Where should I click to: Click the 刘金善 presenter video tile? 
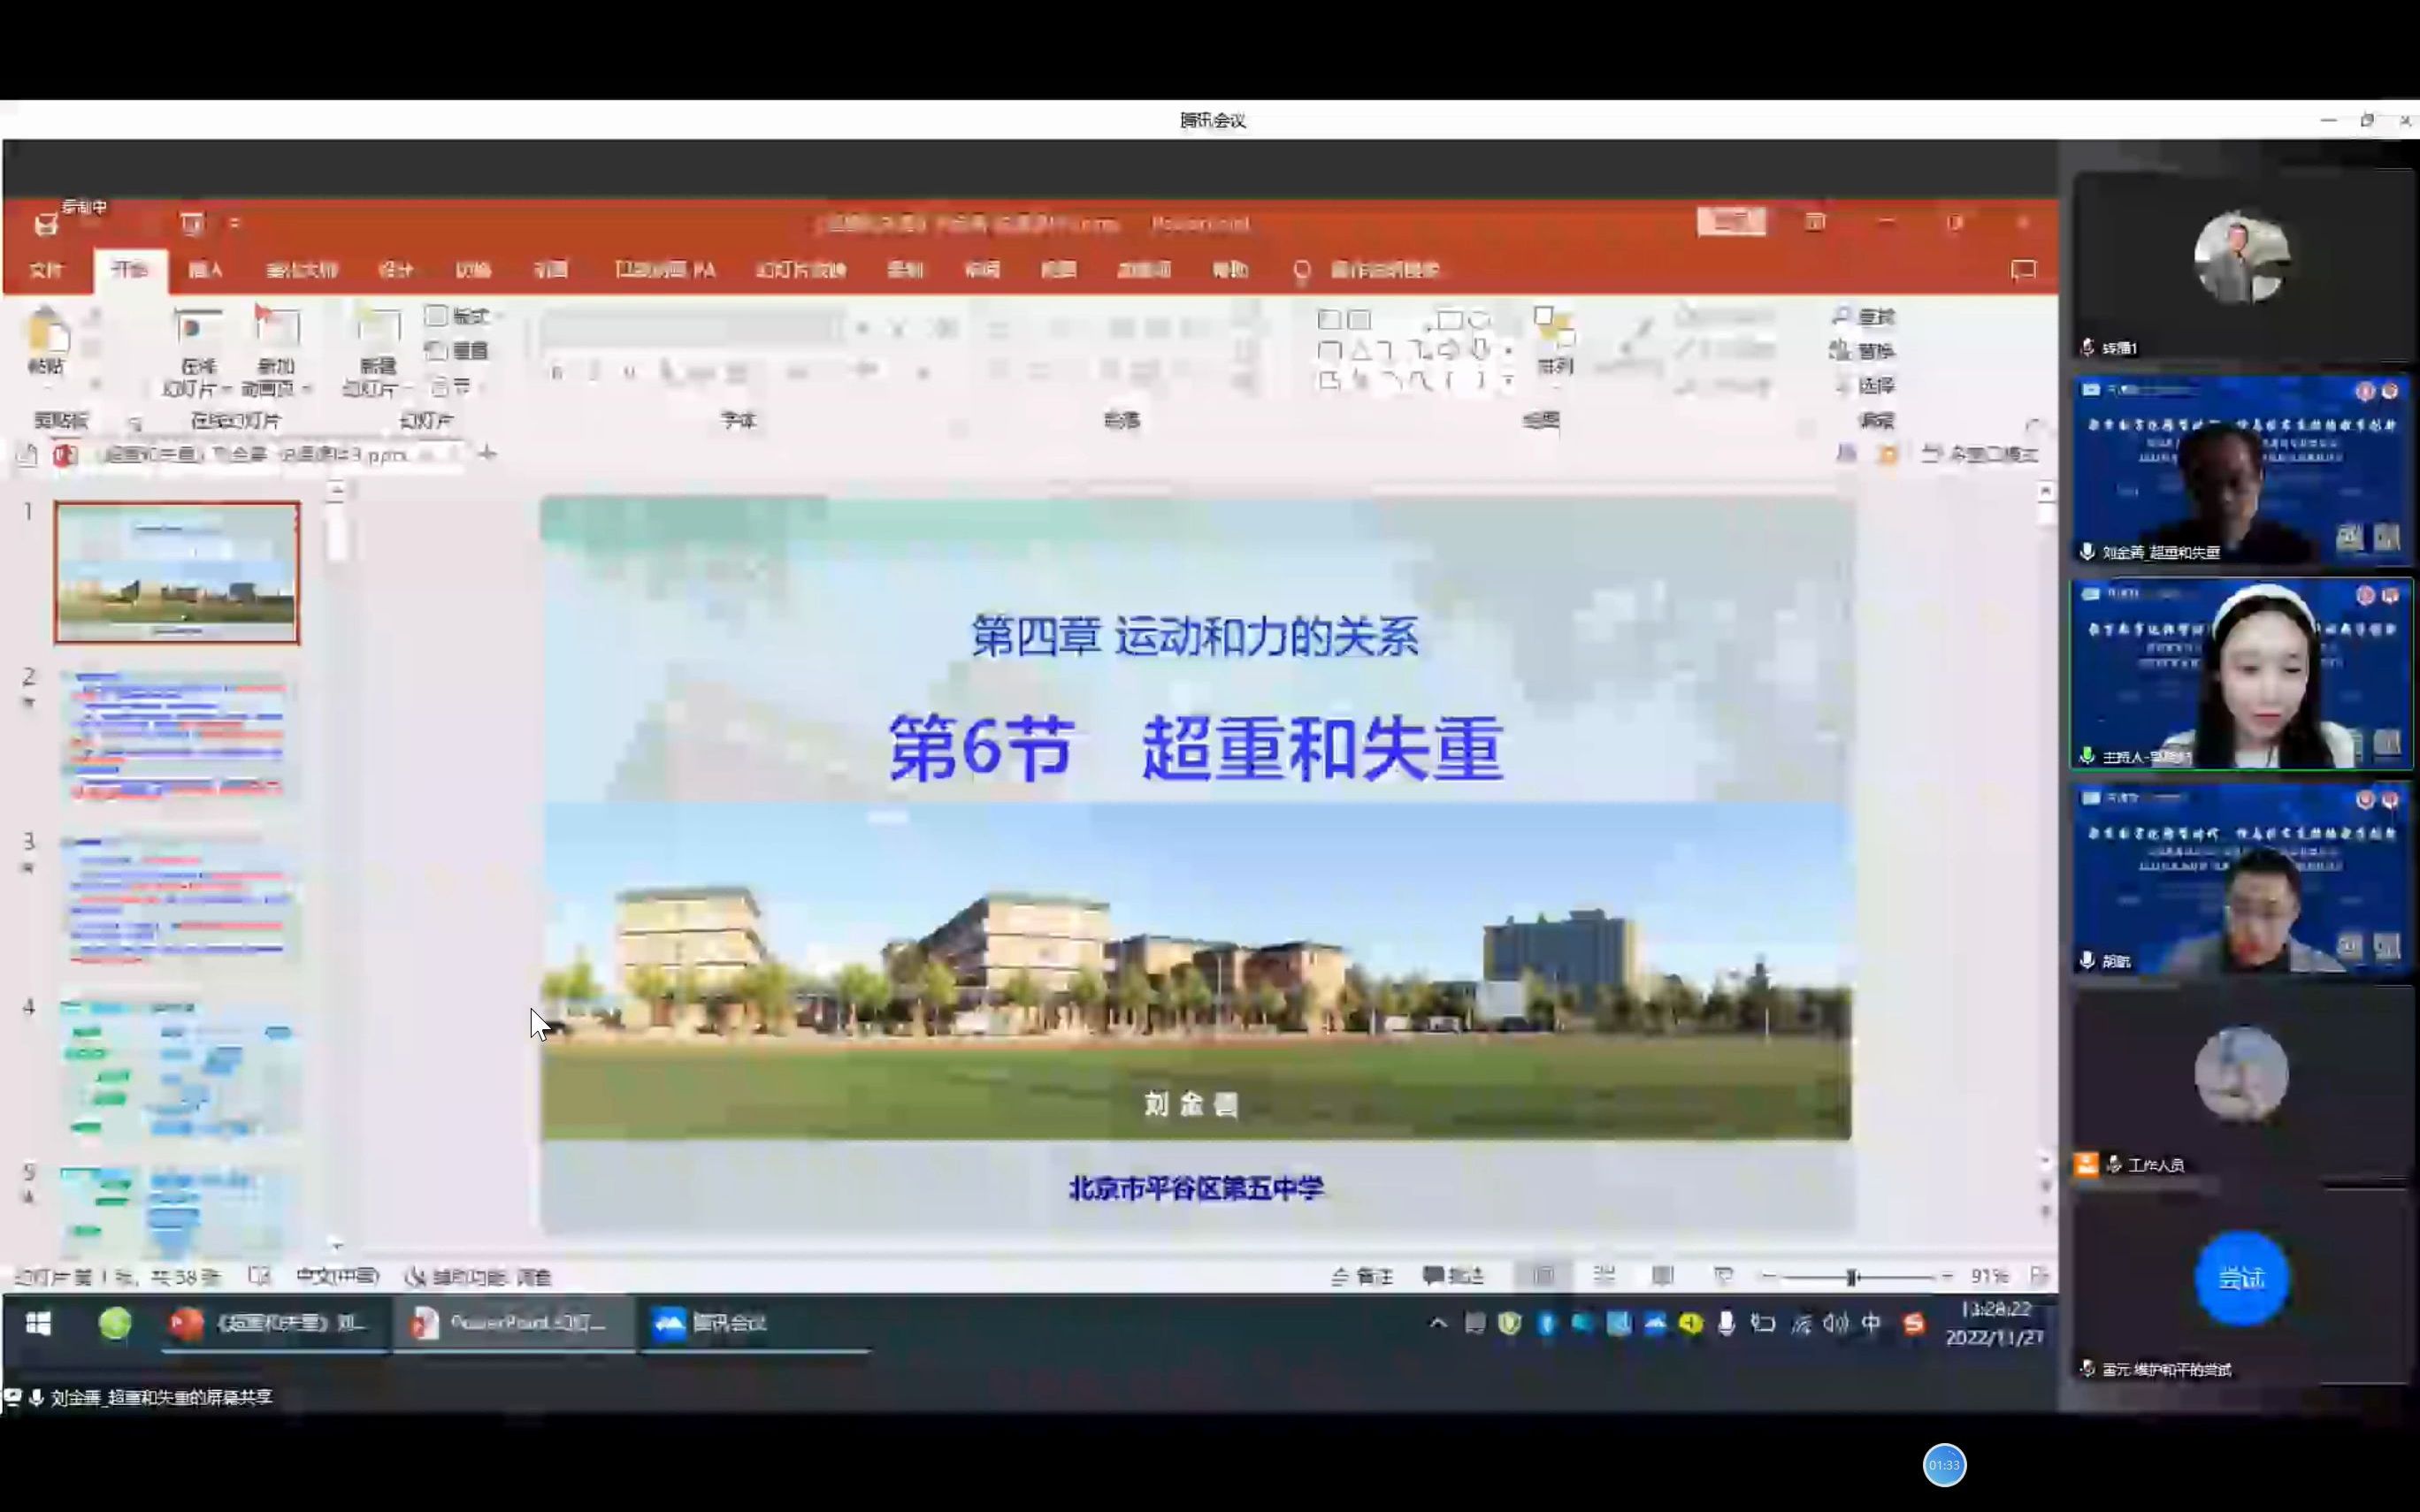point(2241,470)
